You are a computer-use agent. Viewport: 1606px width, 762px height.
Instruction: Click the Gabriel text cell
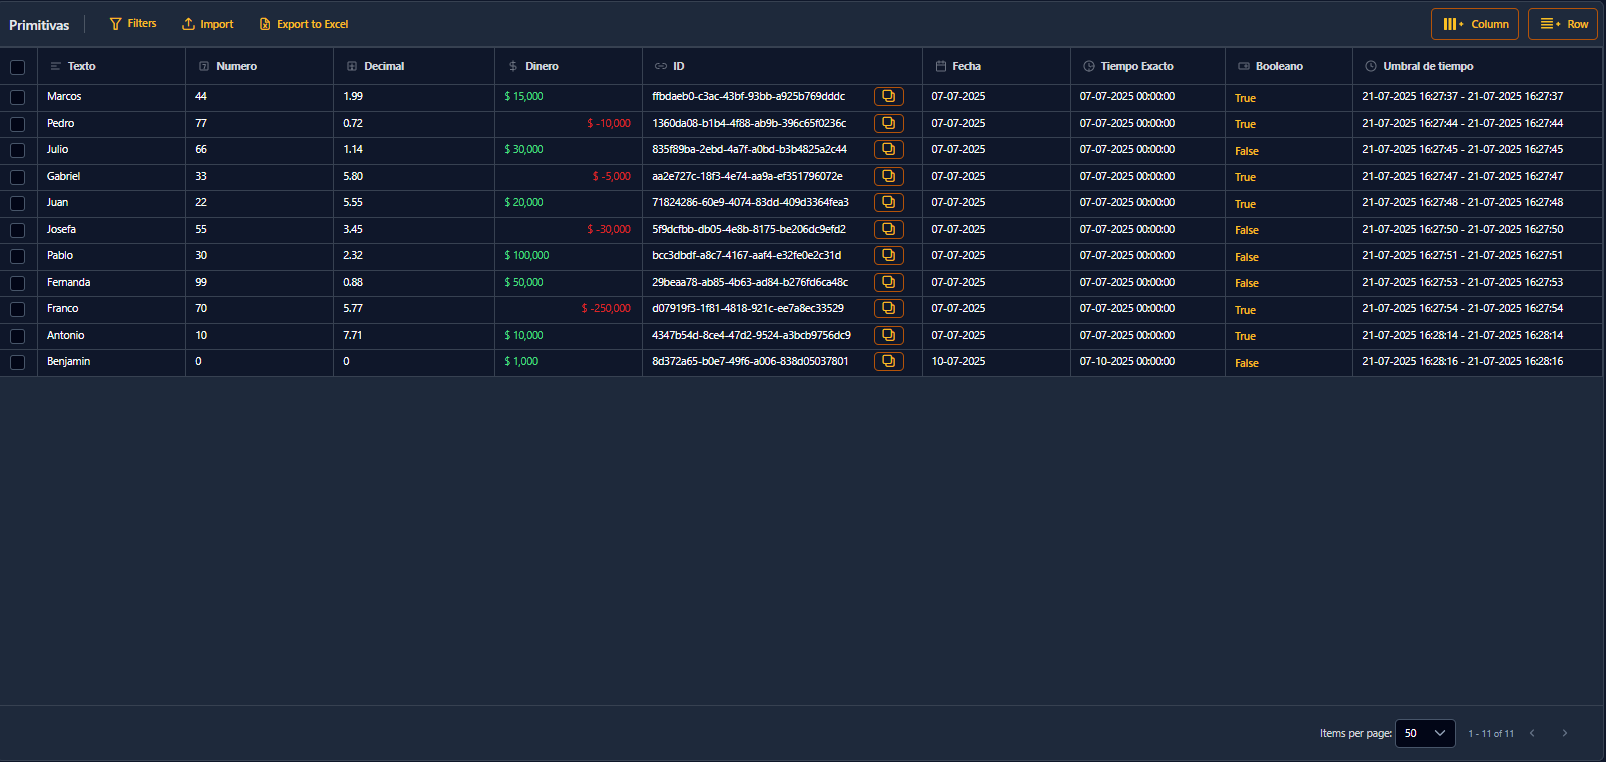pos(63,176)
